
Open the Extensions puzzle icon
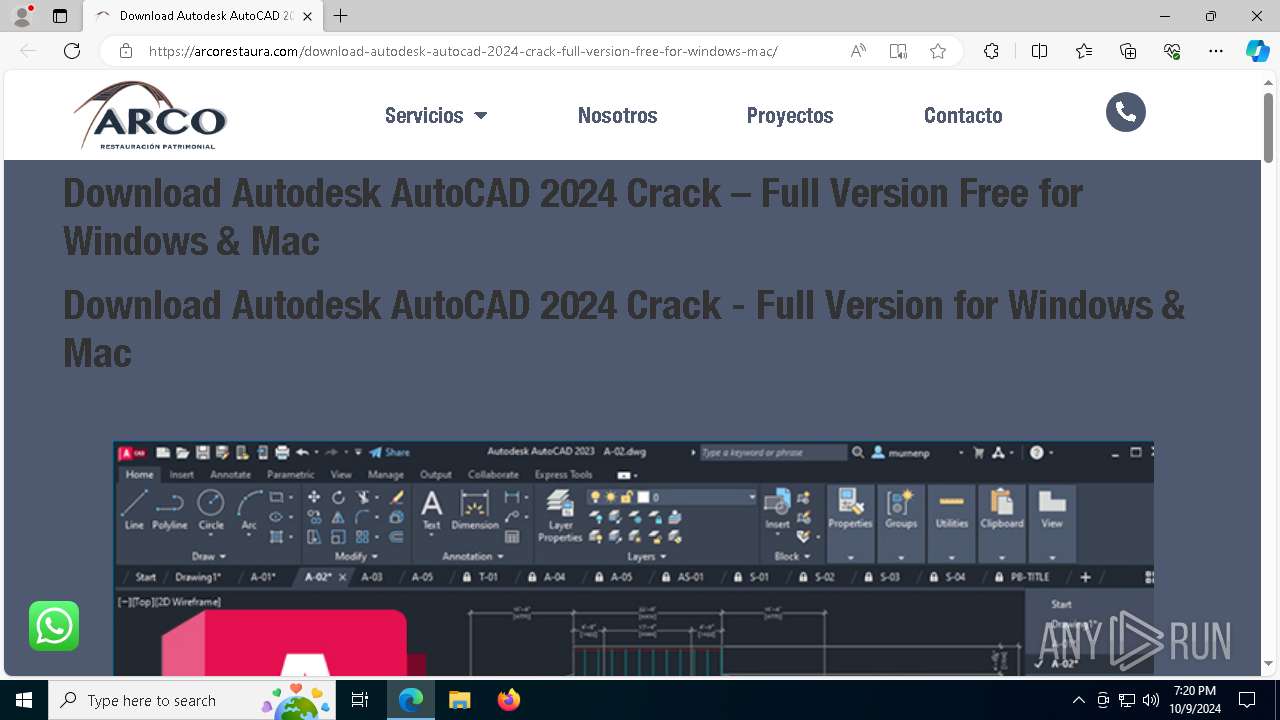(991, 51)
